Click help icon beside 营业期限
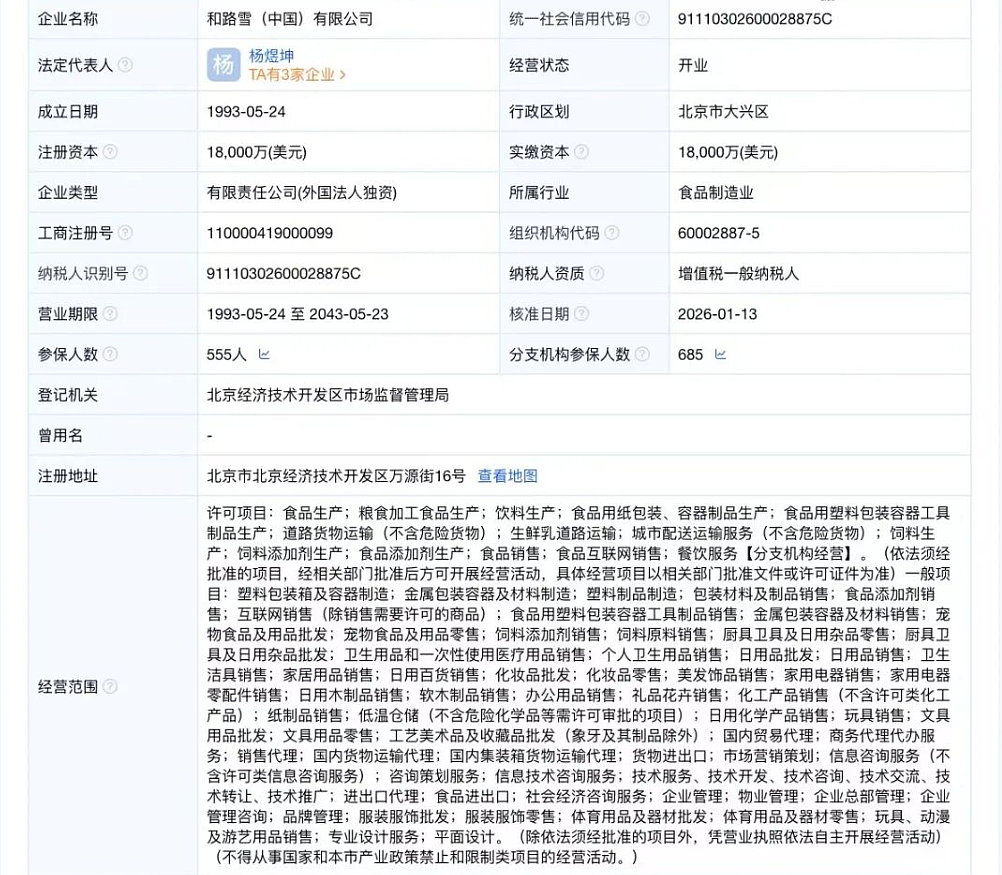 pyautogui.click(x=110, y=314)
